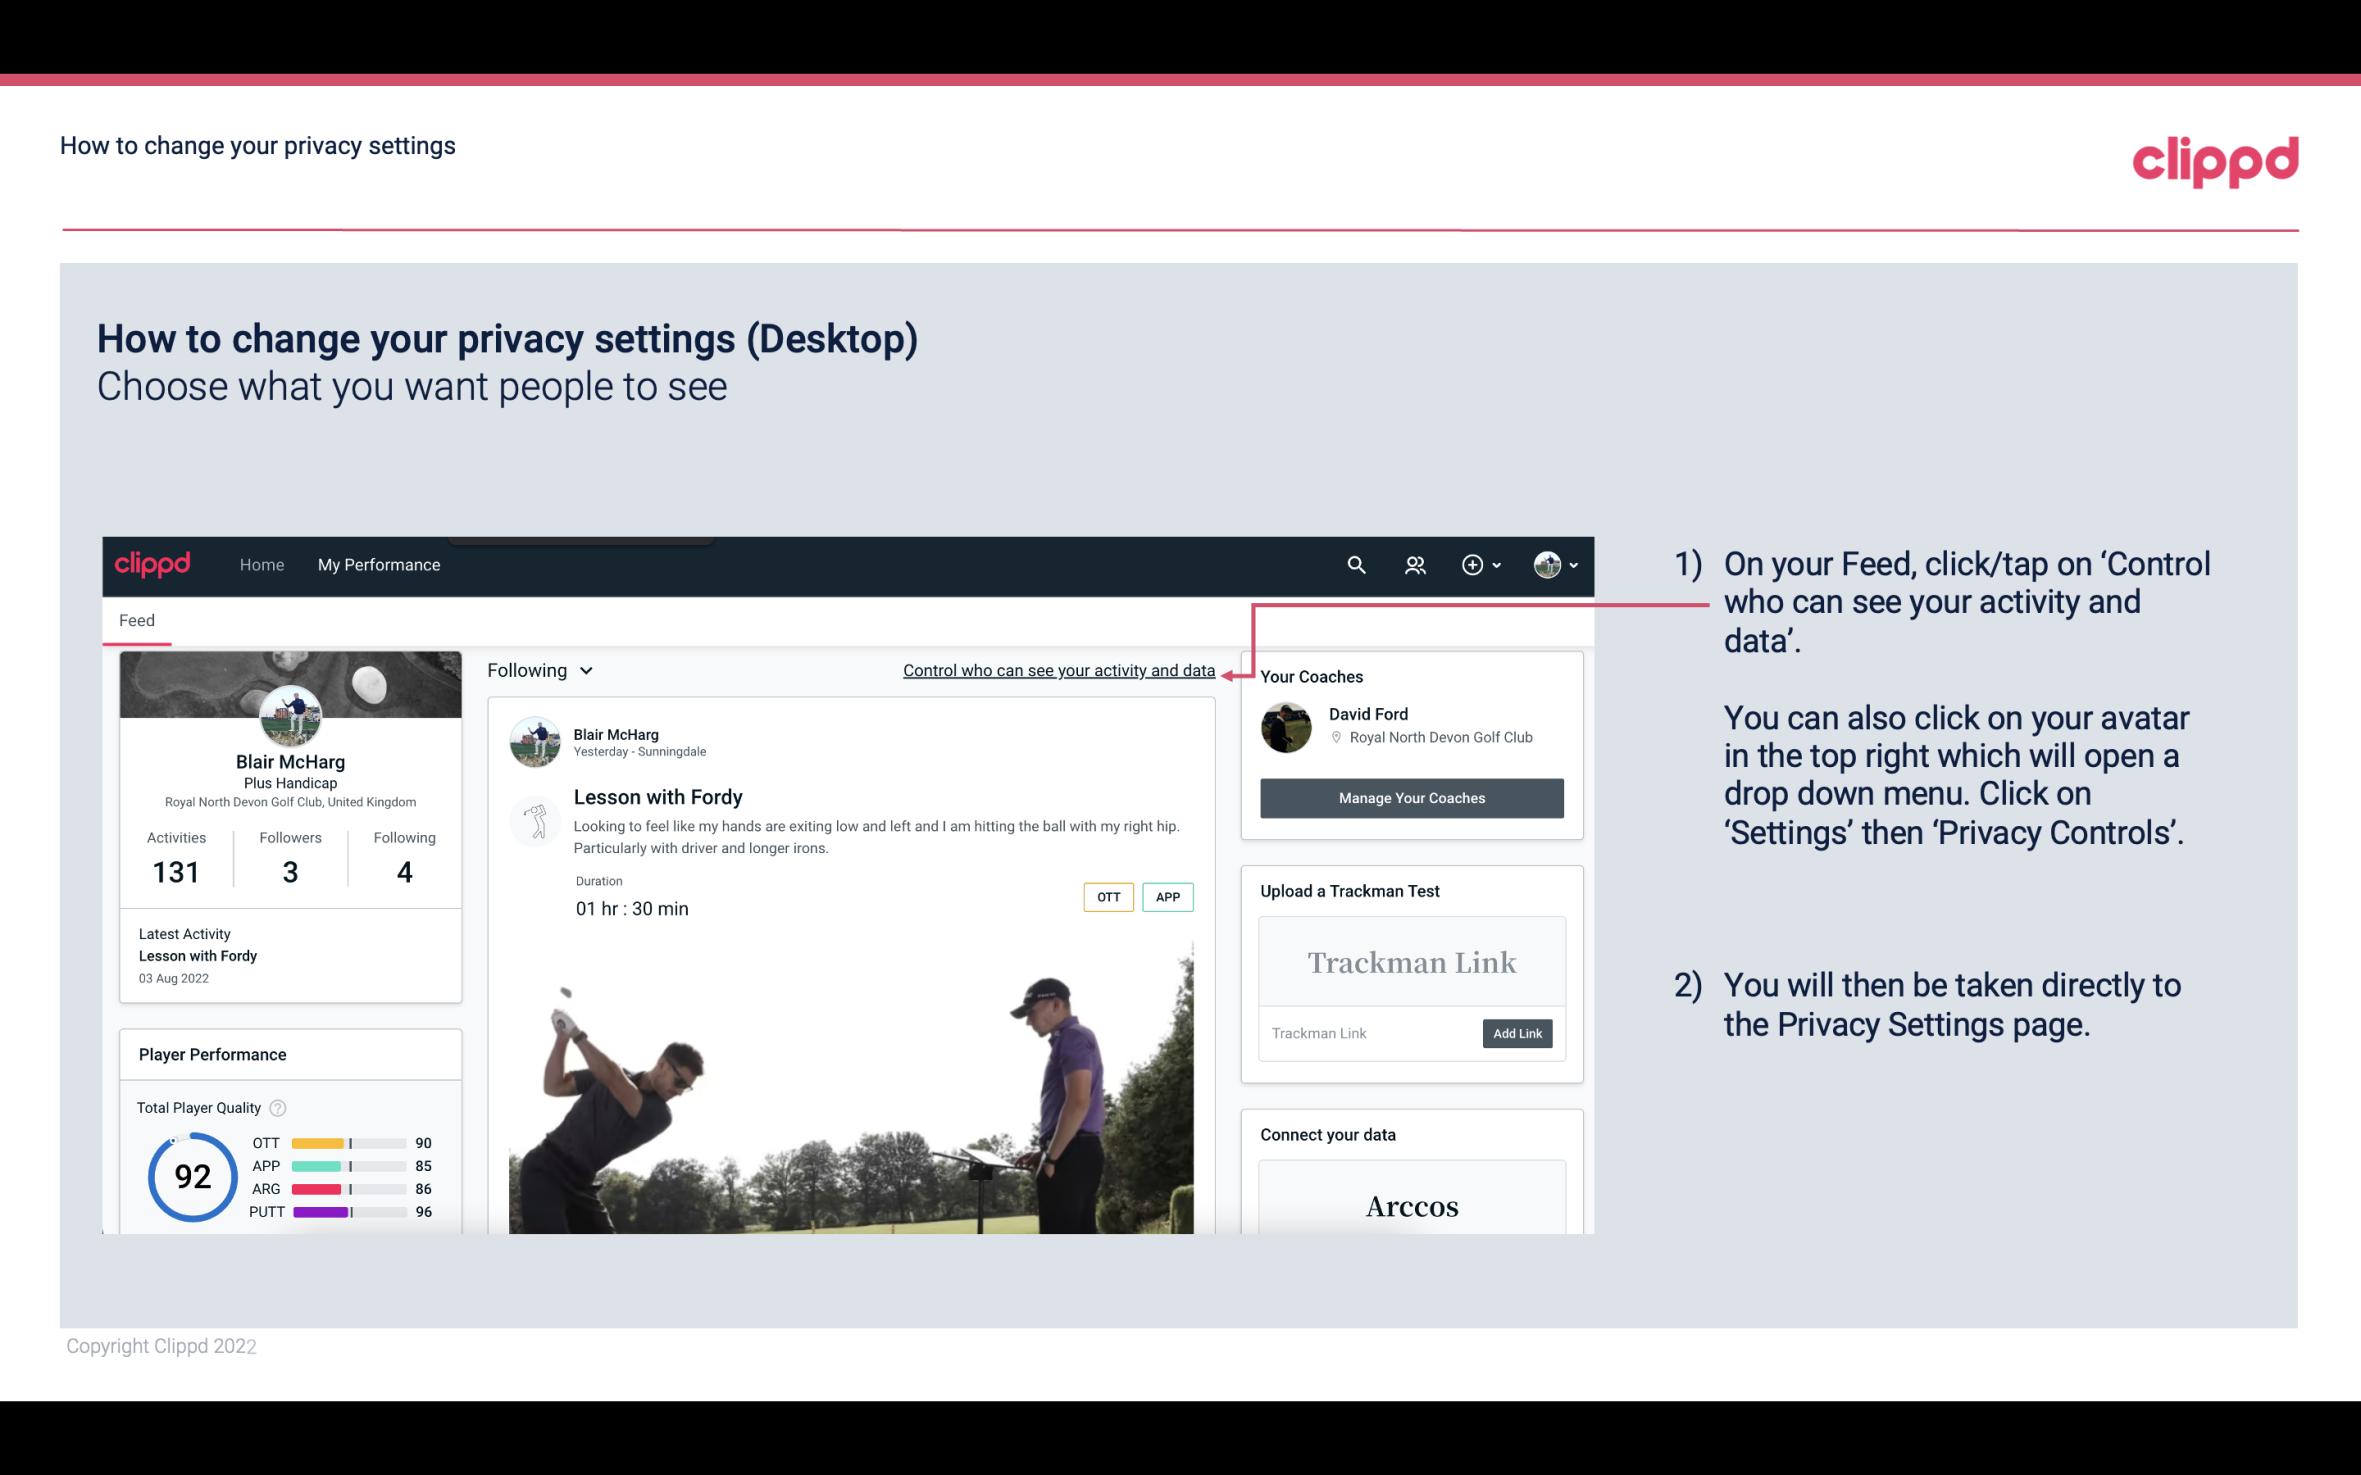Click Add Link for Trackman integration

click(1515, 1033)
